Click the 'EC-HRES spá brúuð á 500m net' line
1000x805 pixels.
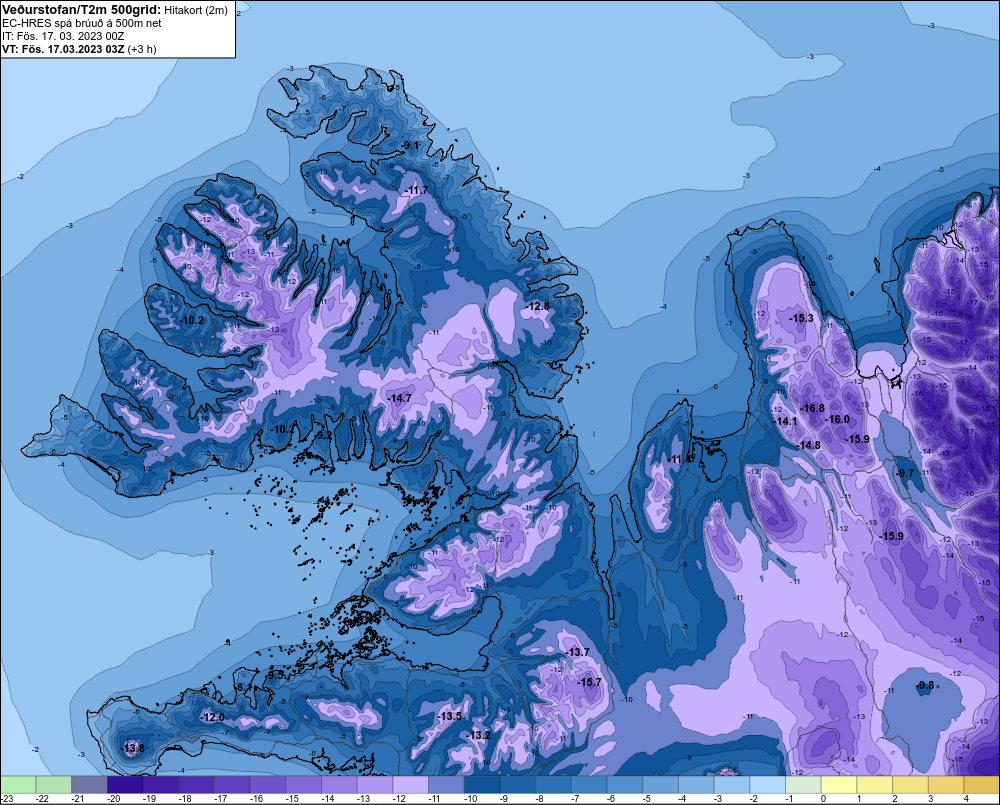(x=82, y=24)
